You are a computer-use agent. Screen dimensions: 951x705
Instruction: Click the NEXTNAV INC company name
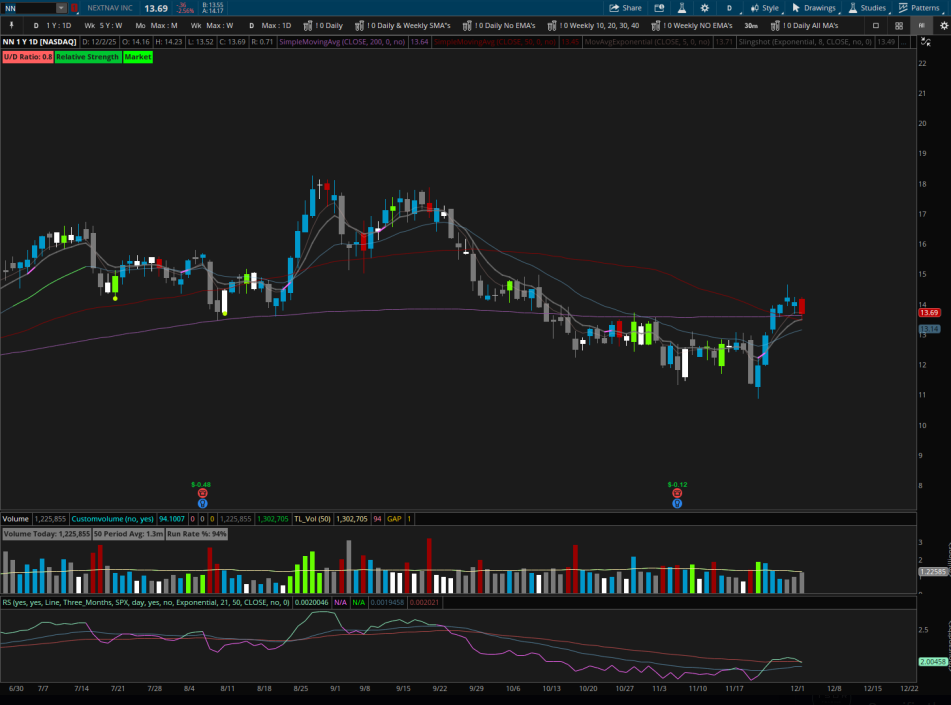110,8
